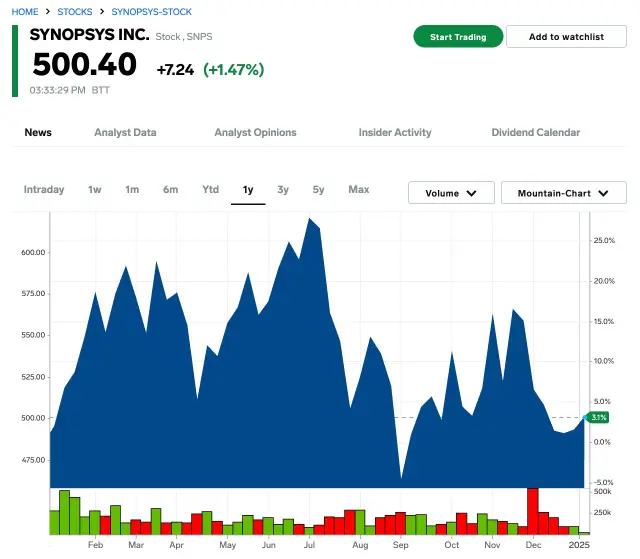Select the 5y chart range

[x=318, y=190]
